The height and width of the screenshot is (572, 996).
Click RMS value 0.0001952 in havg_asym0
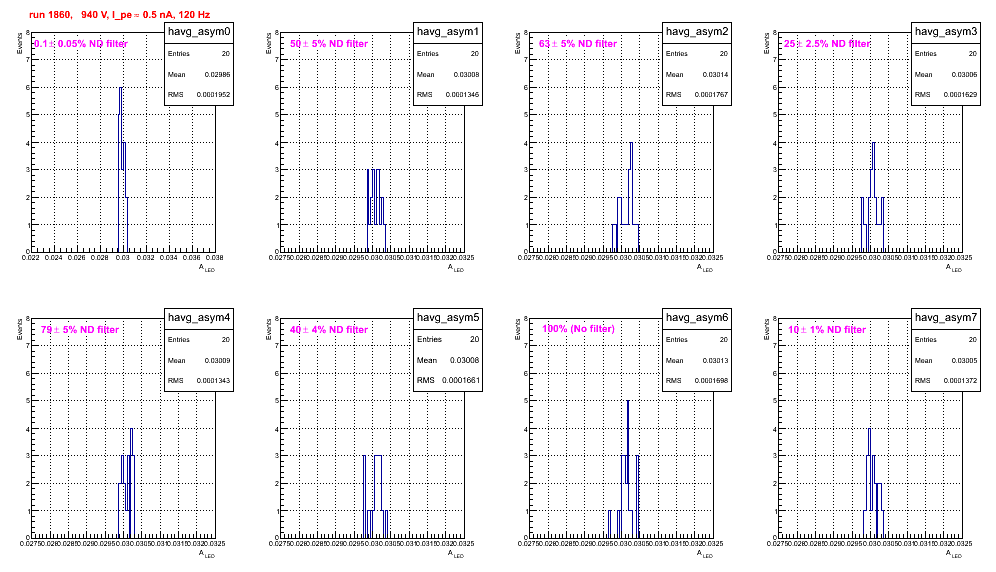coord(213,95)
